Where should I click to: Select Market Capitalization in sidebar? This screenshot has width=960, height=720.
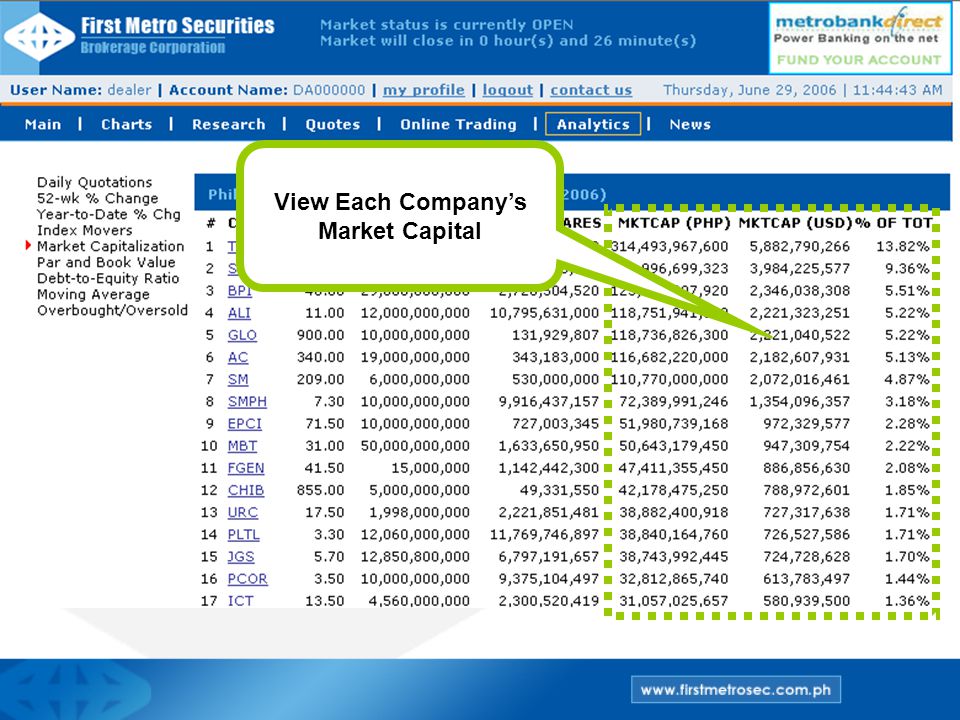(110, 246)
